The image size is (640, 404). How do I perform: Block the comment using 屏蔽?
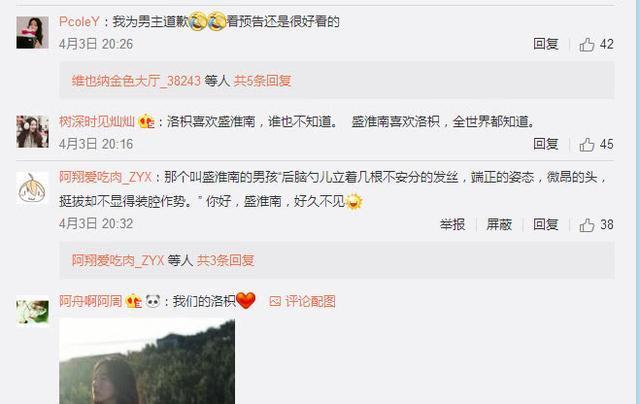coord(499,224)
